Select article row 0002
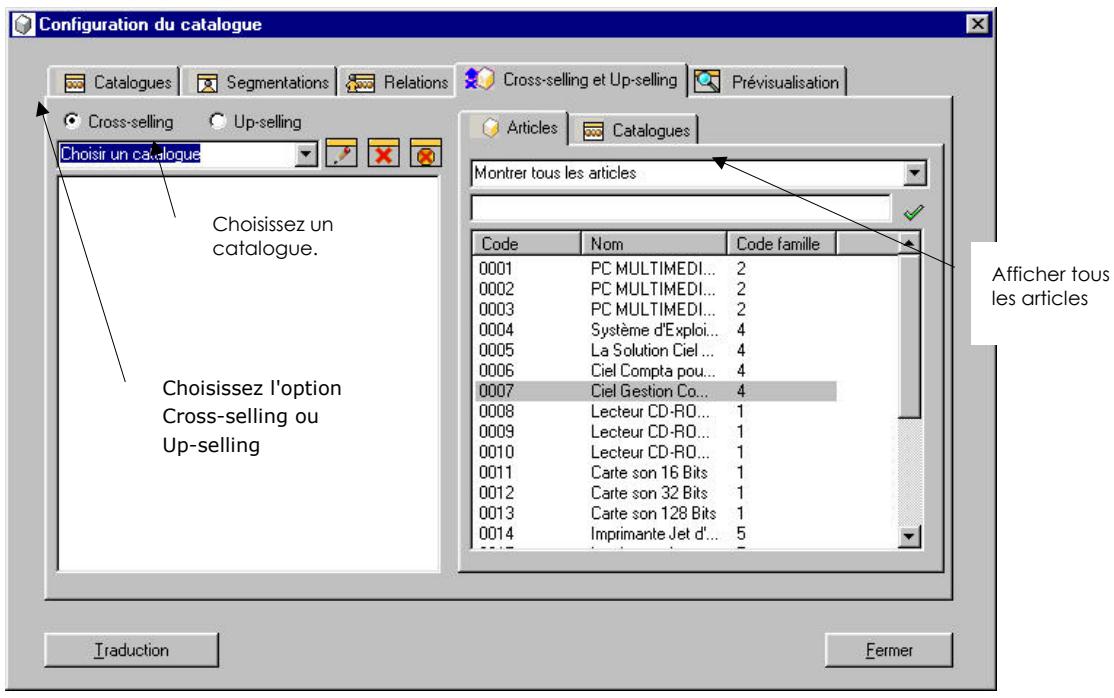 655,289
